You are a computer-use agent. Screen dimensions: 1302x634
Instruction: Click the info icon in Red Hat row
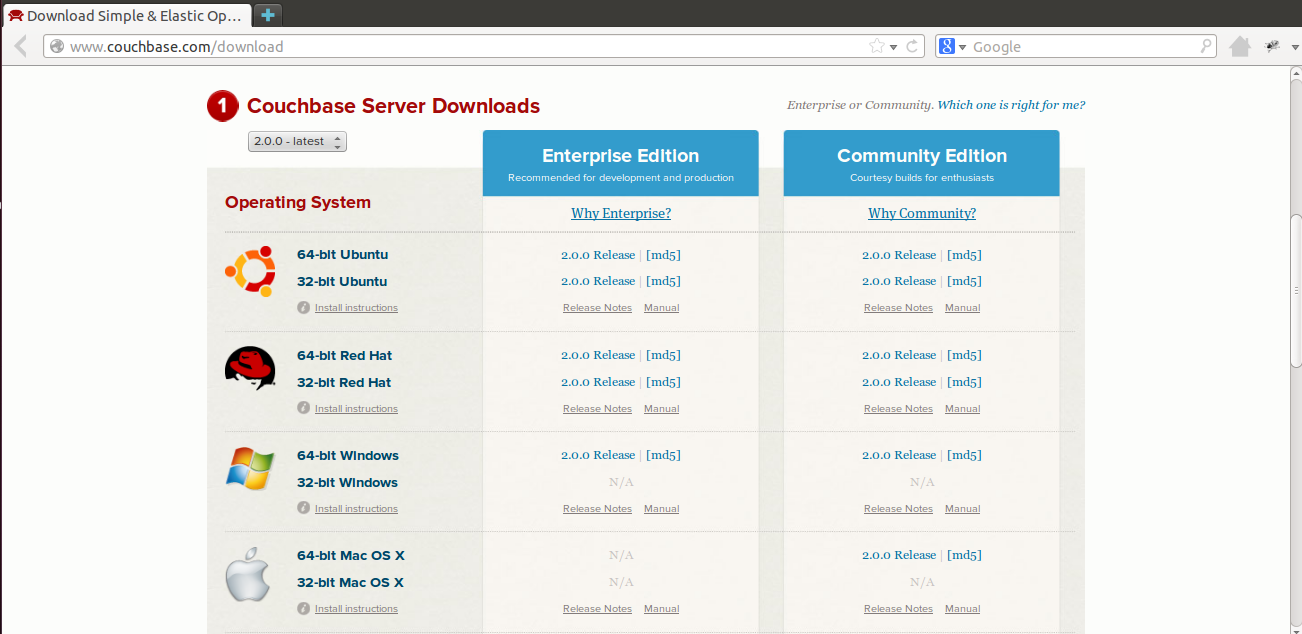pyautogui.click(x=304, y=408)
